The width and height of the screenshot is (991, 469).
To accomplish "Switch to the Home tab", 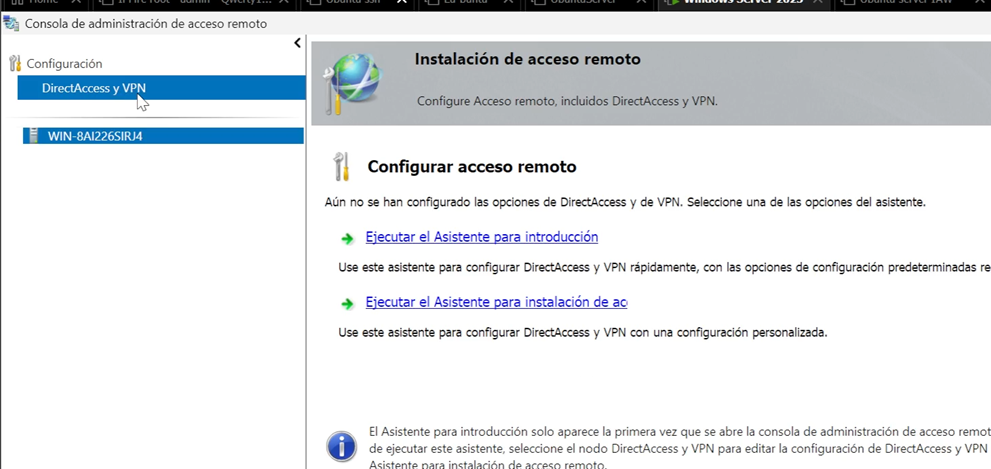I will (x=40, y=3).
